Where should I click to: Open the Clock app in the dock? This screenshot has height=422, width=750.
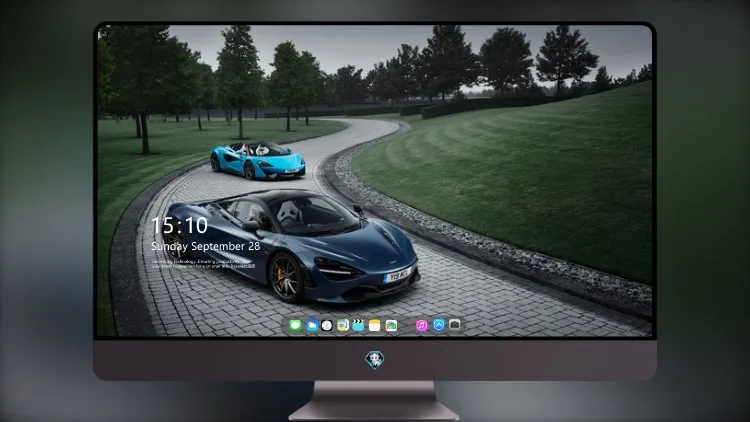(x=327, y=326)
